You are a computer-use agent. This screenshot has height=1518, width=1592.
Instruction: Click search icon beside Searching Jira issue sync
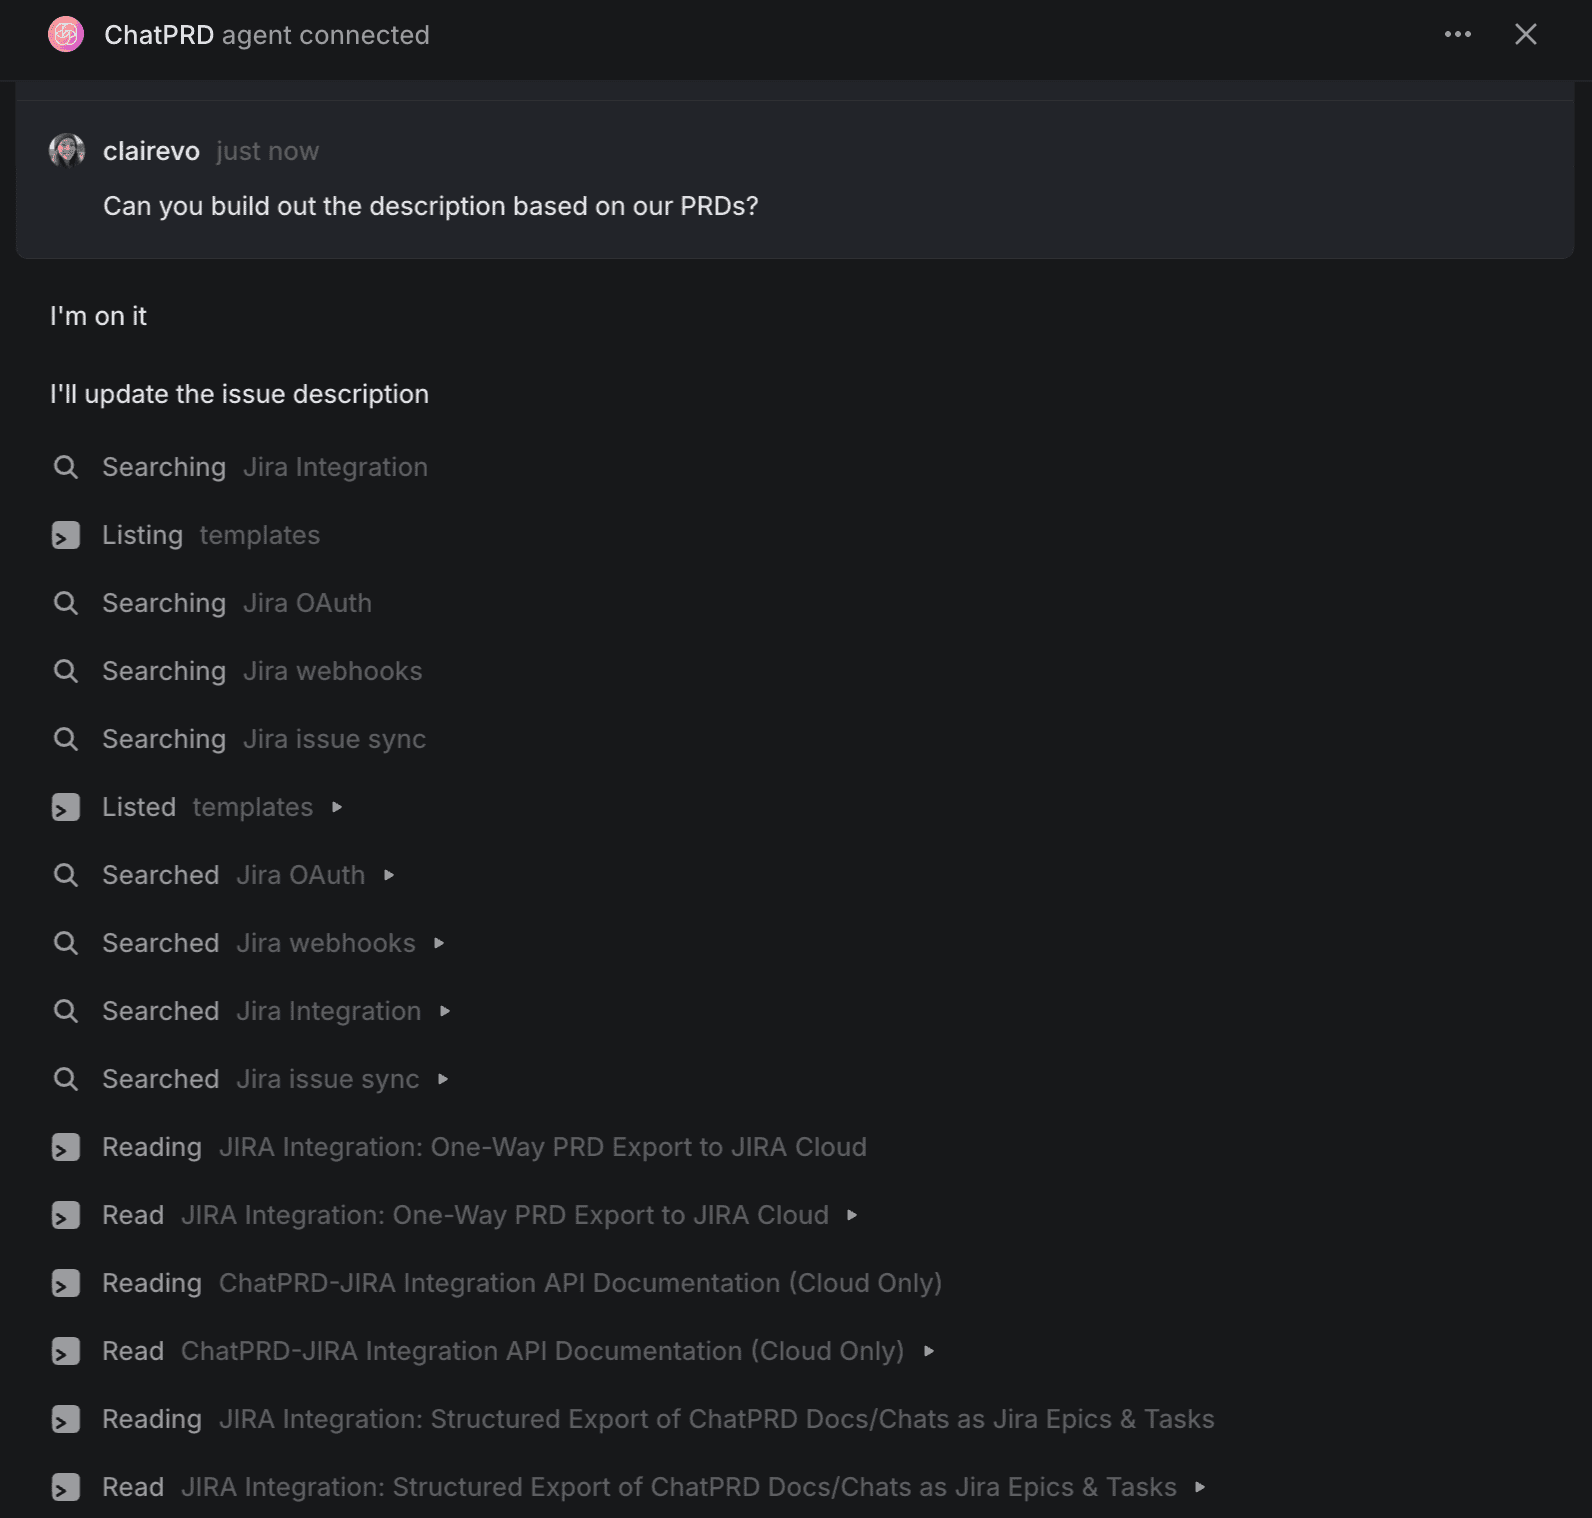tap(66, 739)
